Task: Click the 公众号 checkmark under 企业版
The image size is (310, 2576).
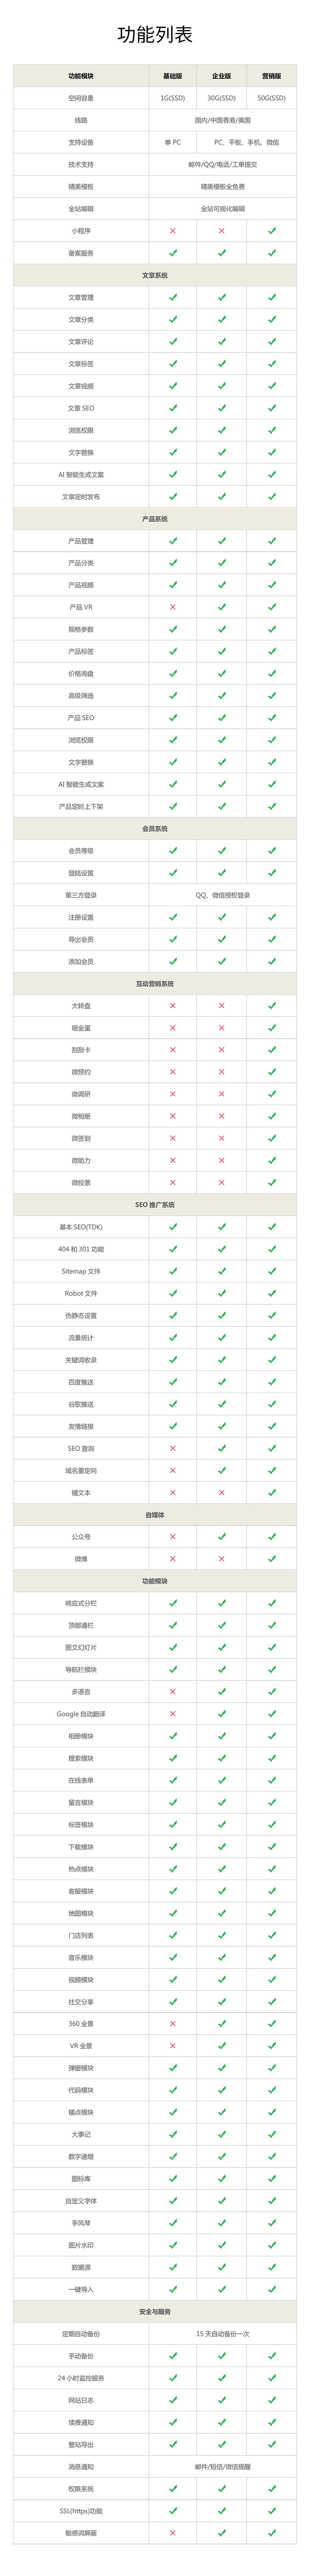Action: click(x=222, y=1537)
